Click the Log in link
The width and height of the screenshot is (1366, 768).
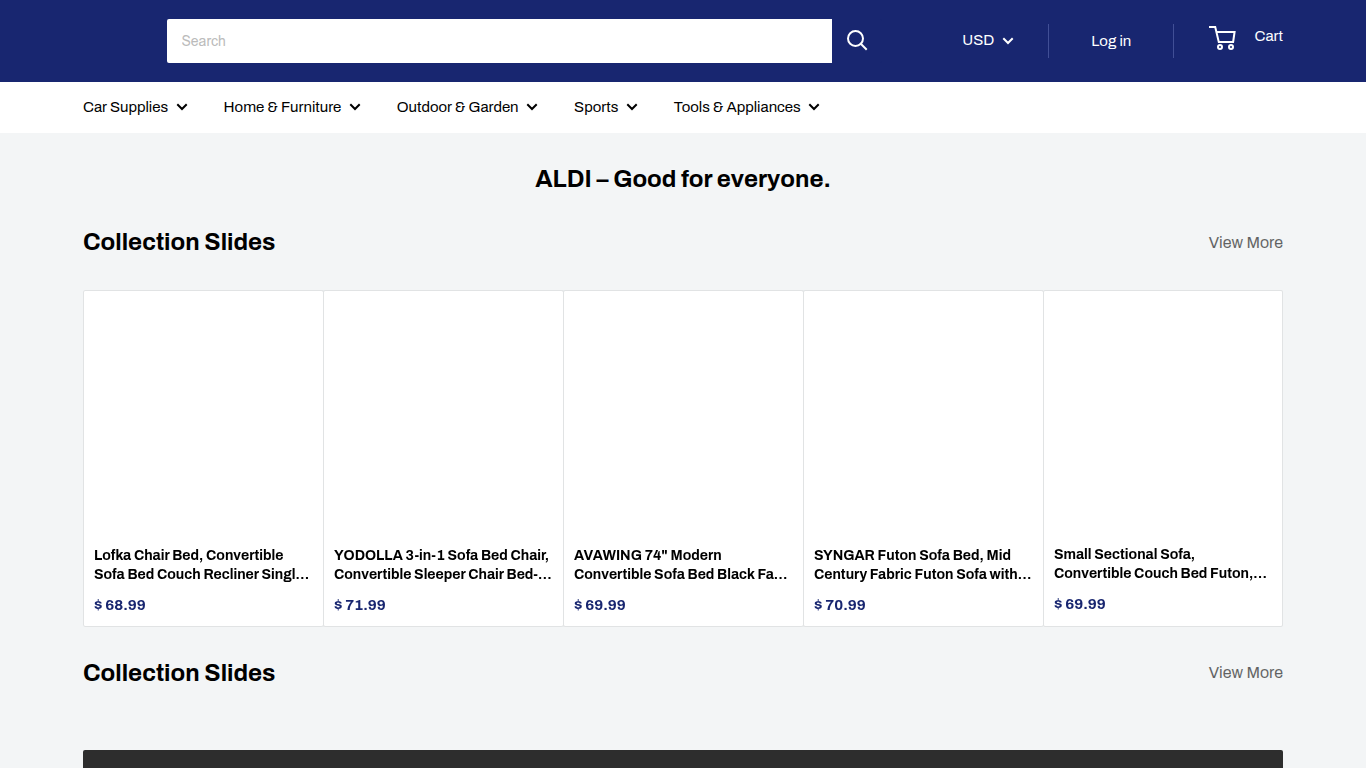coord(1111,41)
